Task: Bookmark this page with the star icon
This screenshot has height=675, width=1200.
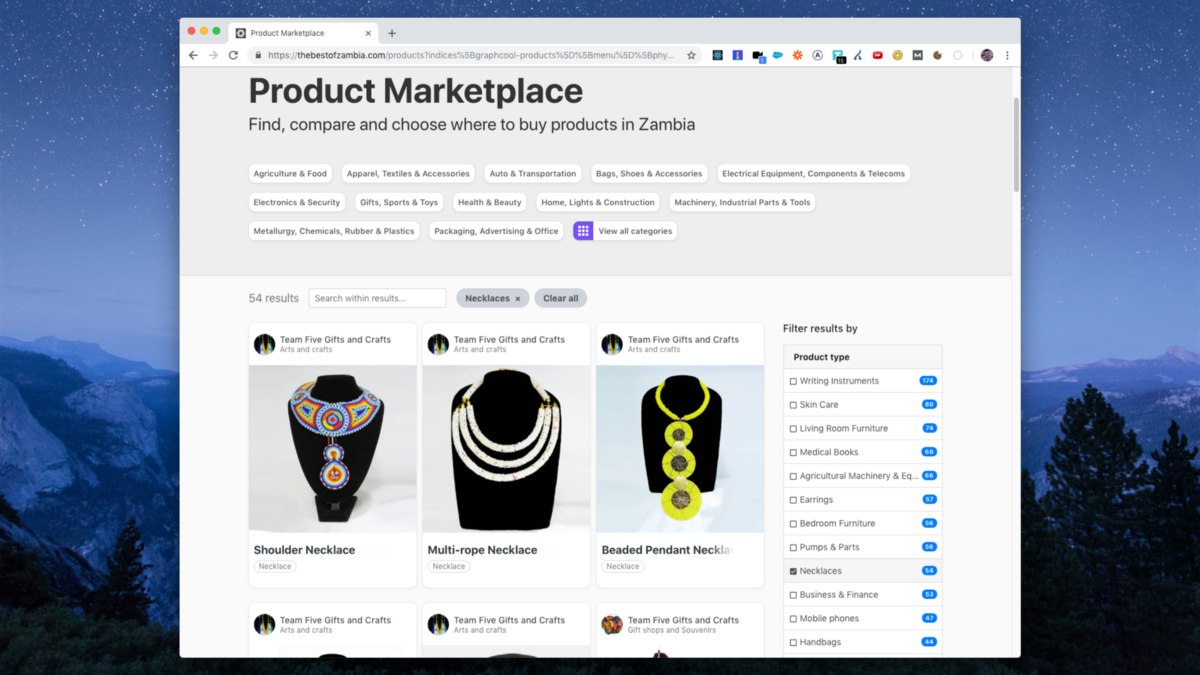Action: [691, 56]
